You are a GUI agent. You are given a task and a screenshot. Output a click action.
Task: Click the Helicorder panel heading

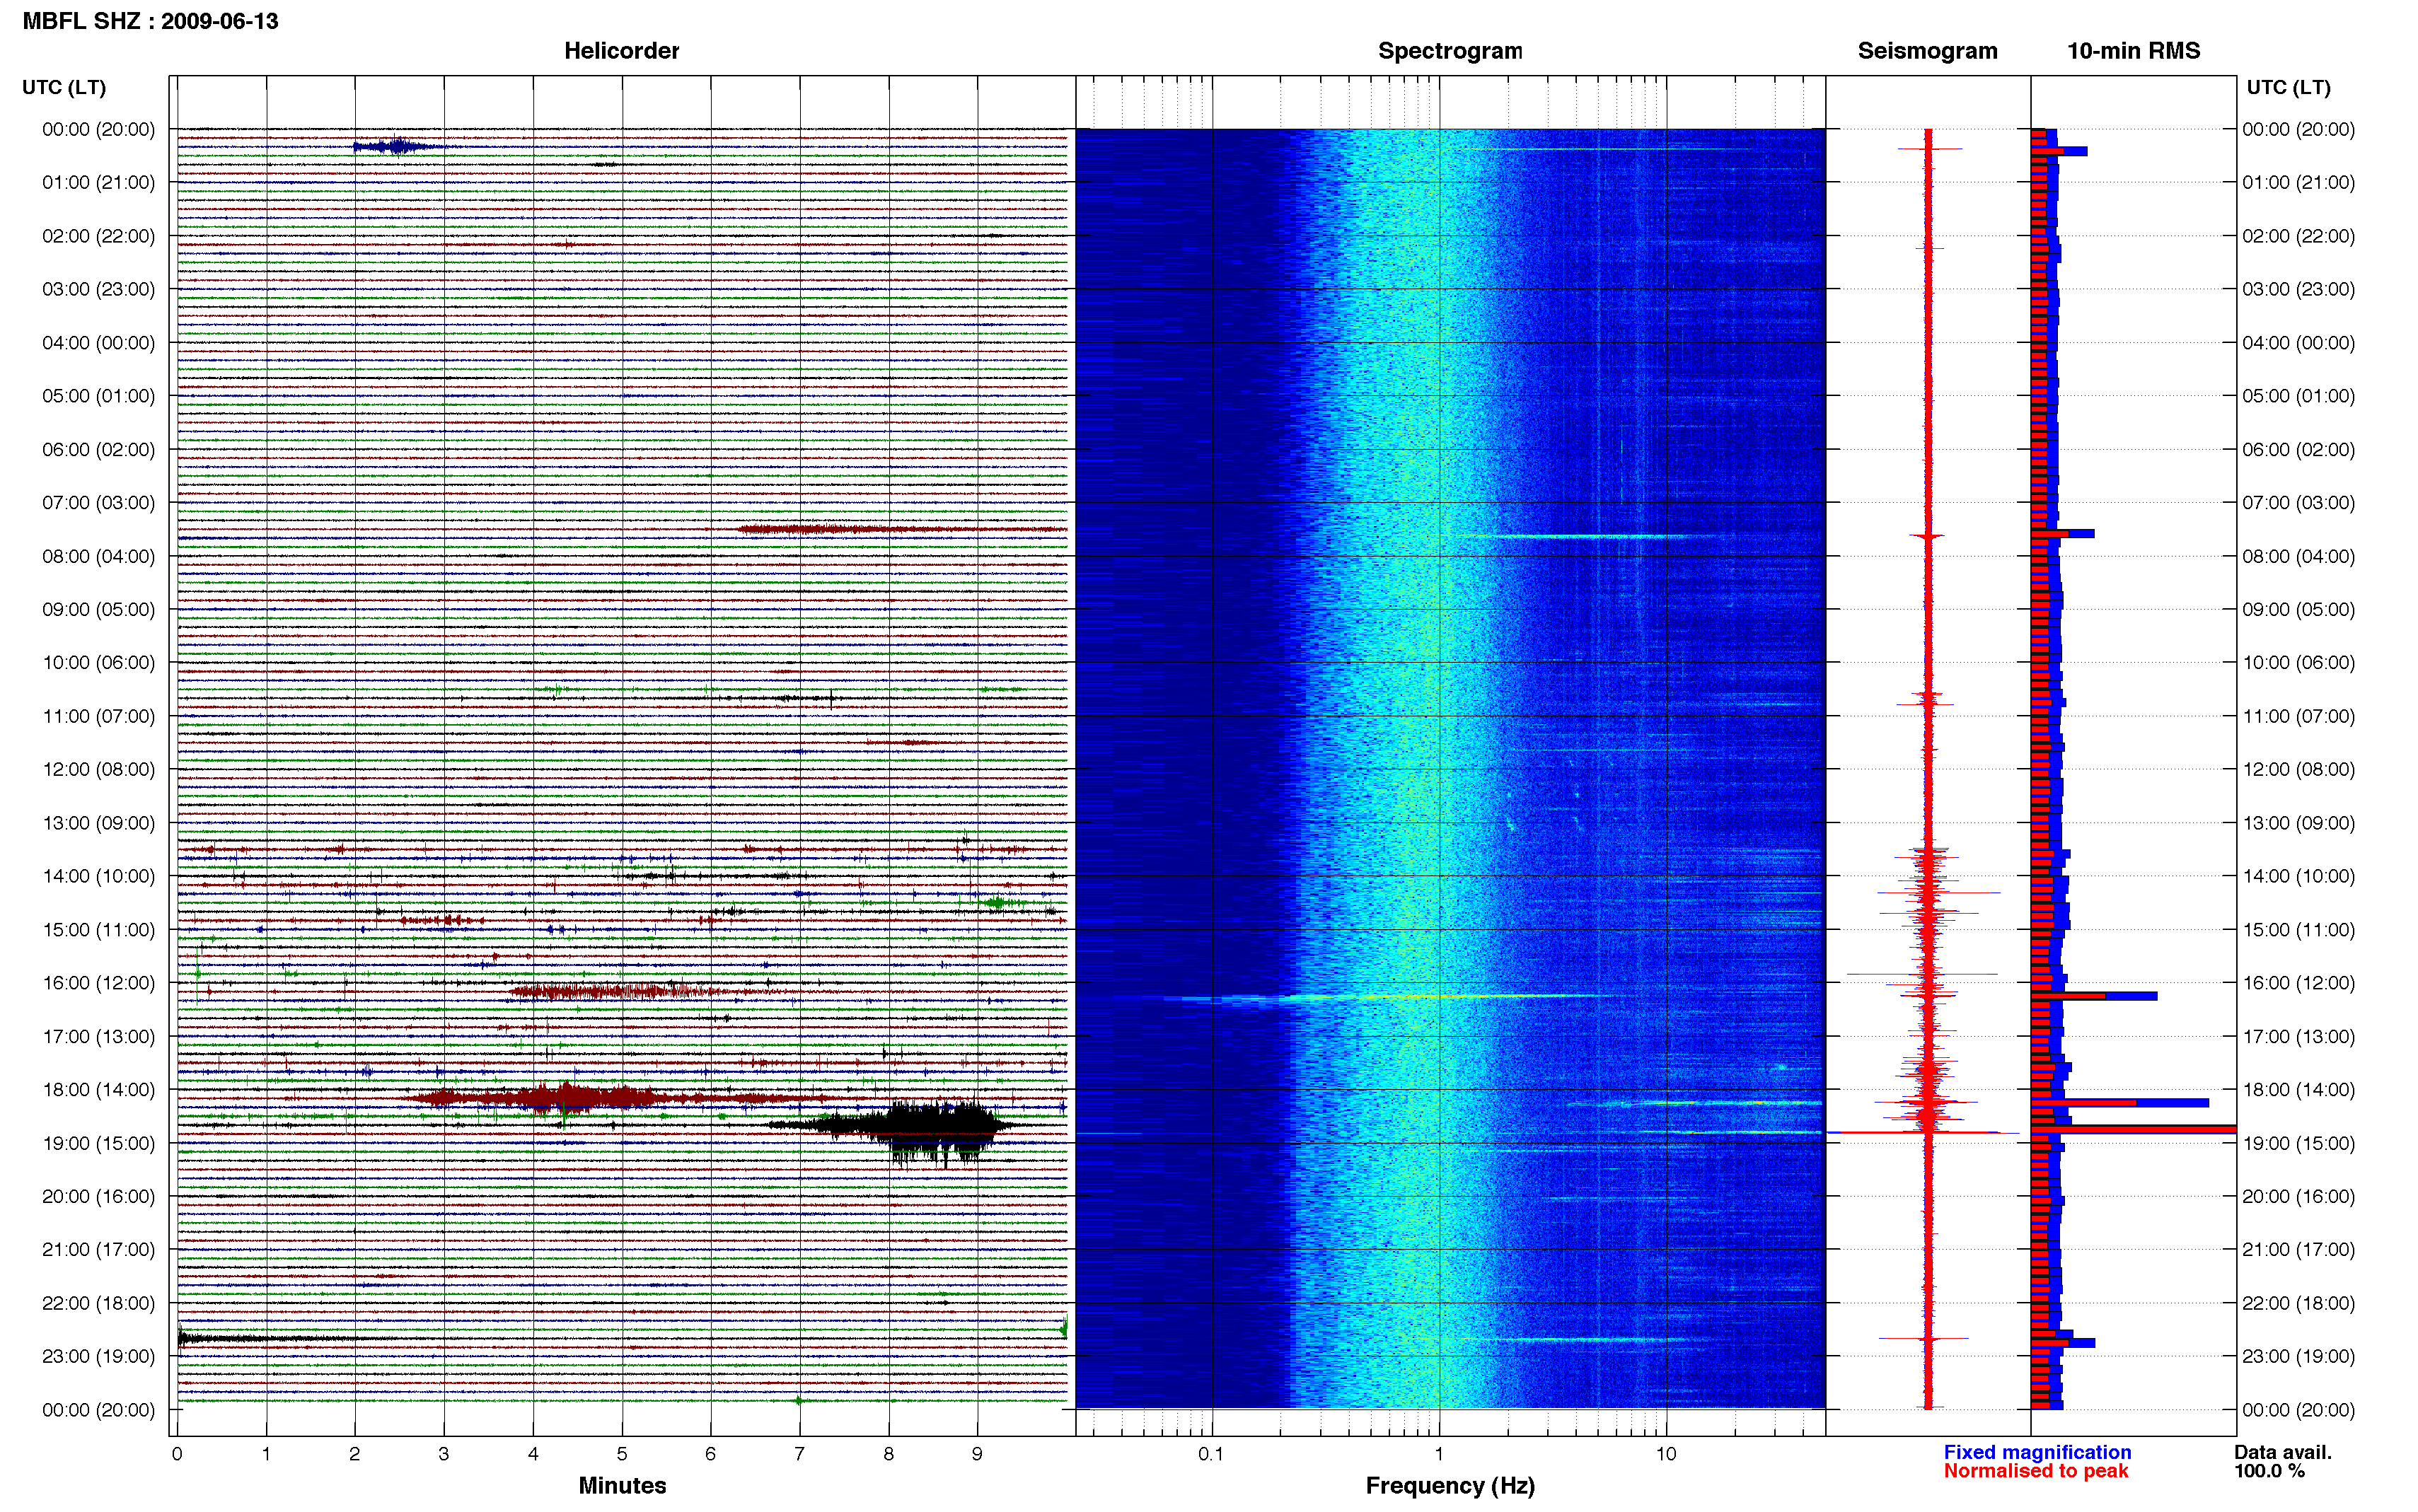[621, 51]
